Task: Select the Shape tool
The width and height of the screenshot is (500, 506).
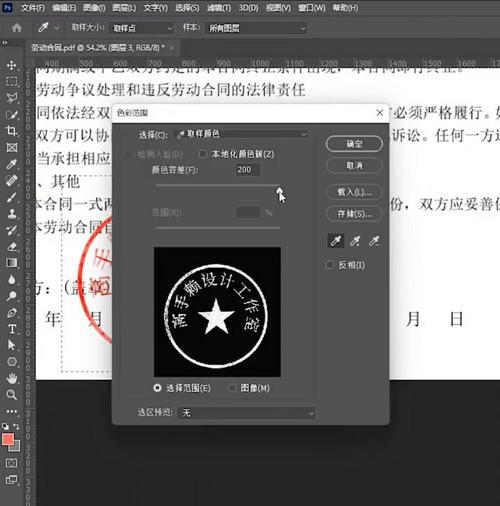Action: click(x=12, y=362)
